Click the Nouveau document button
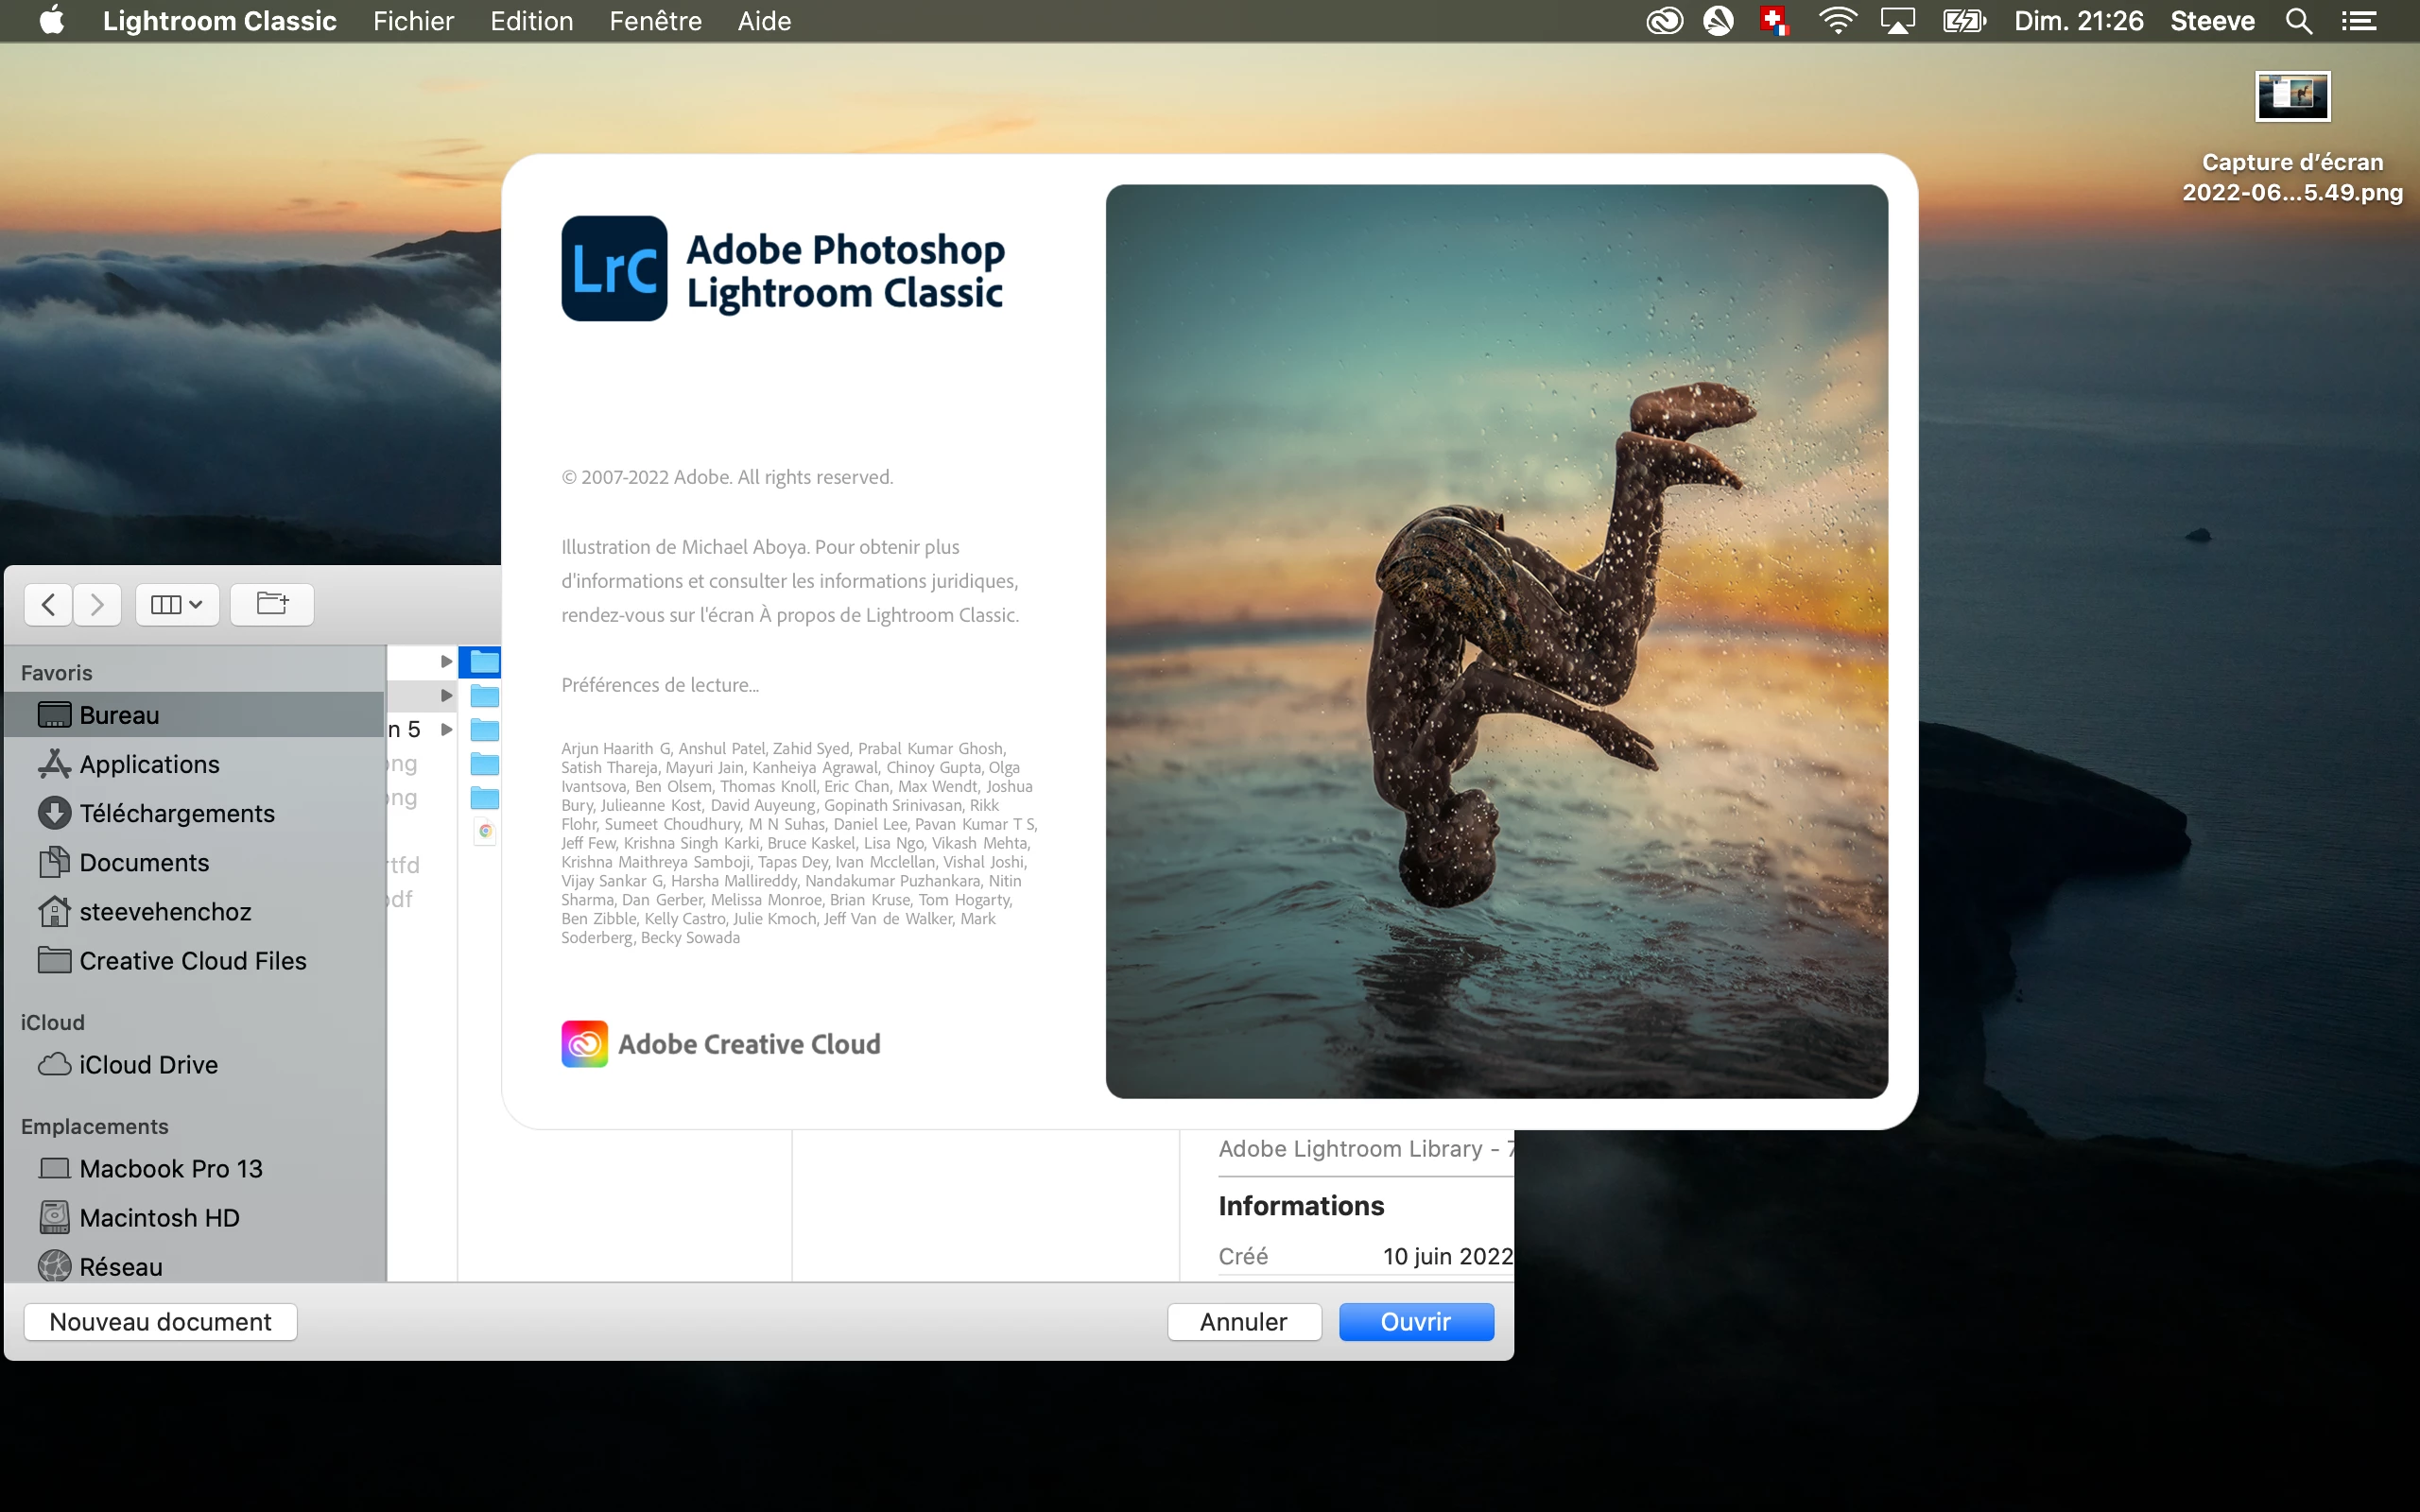The height and width of the screenshot is (1512, 2420). (160, 1321)
